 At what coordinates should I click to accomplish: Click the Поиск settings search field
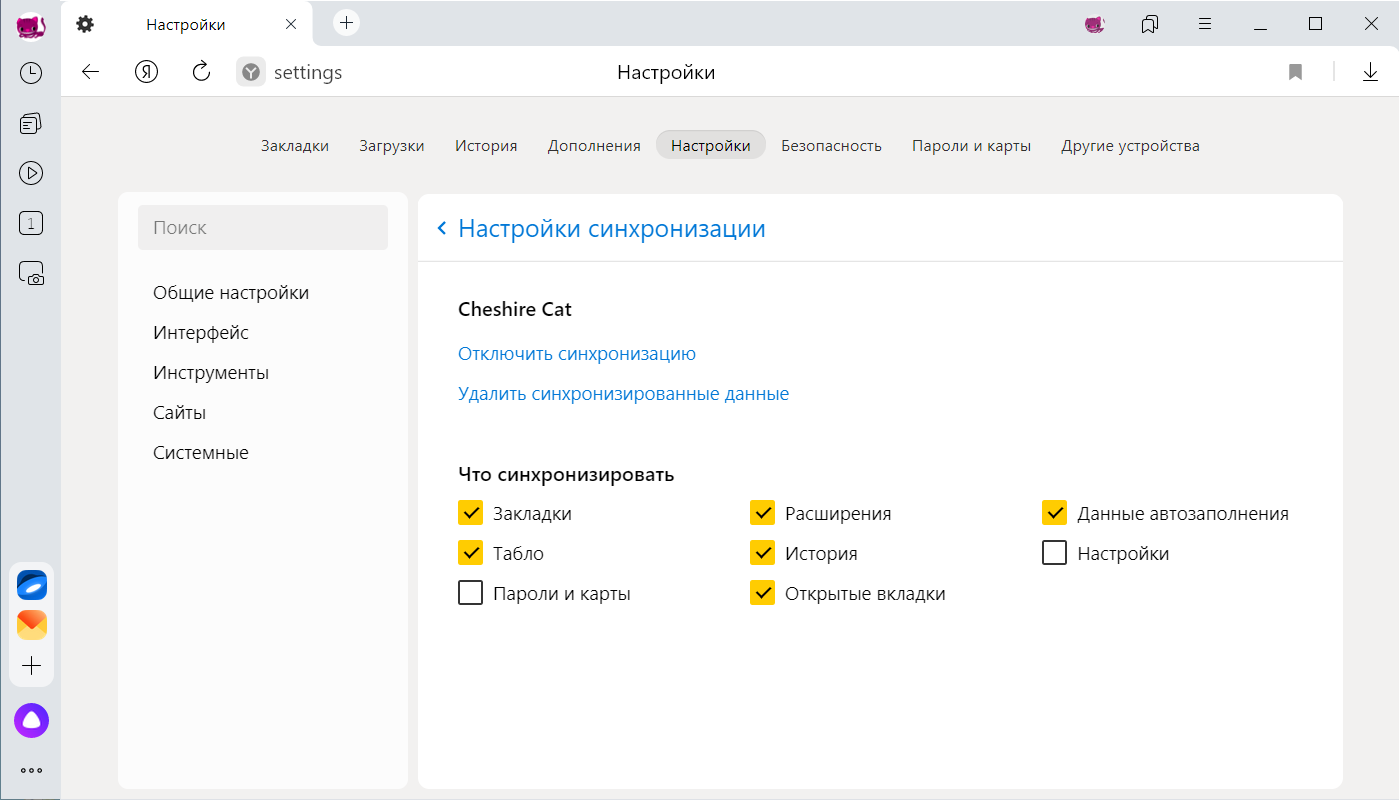(262, 228)
